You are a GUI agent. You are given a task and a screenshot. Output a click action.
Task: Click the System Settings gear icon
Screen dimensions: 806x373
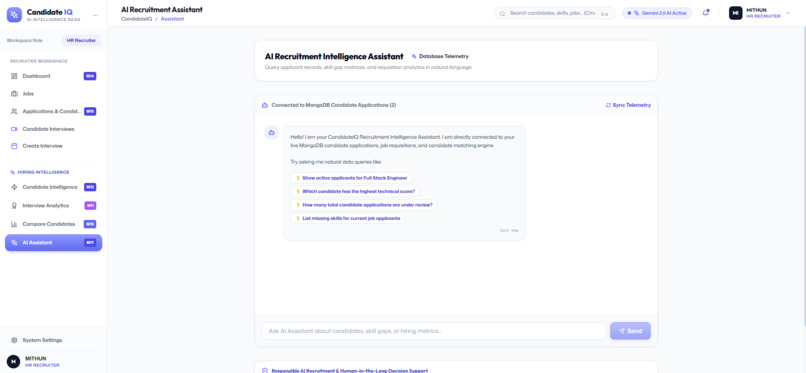(14, 340)
